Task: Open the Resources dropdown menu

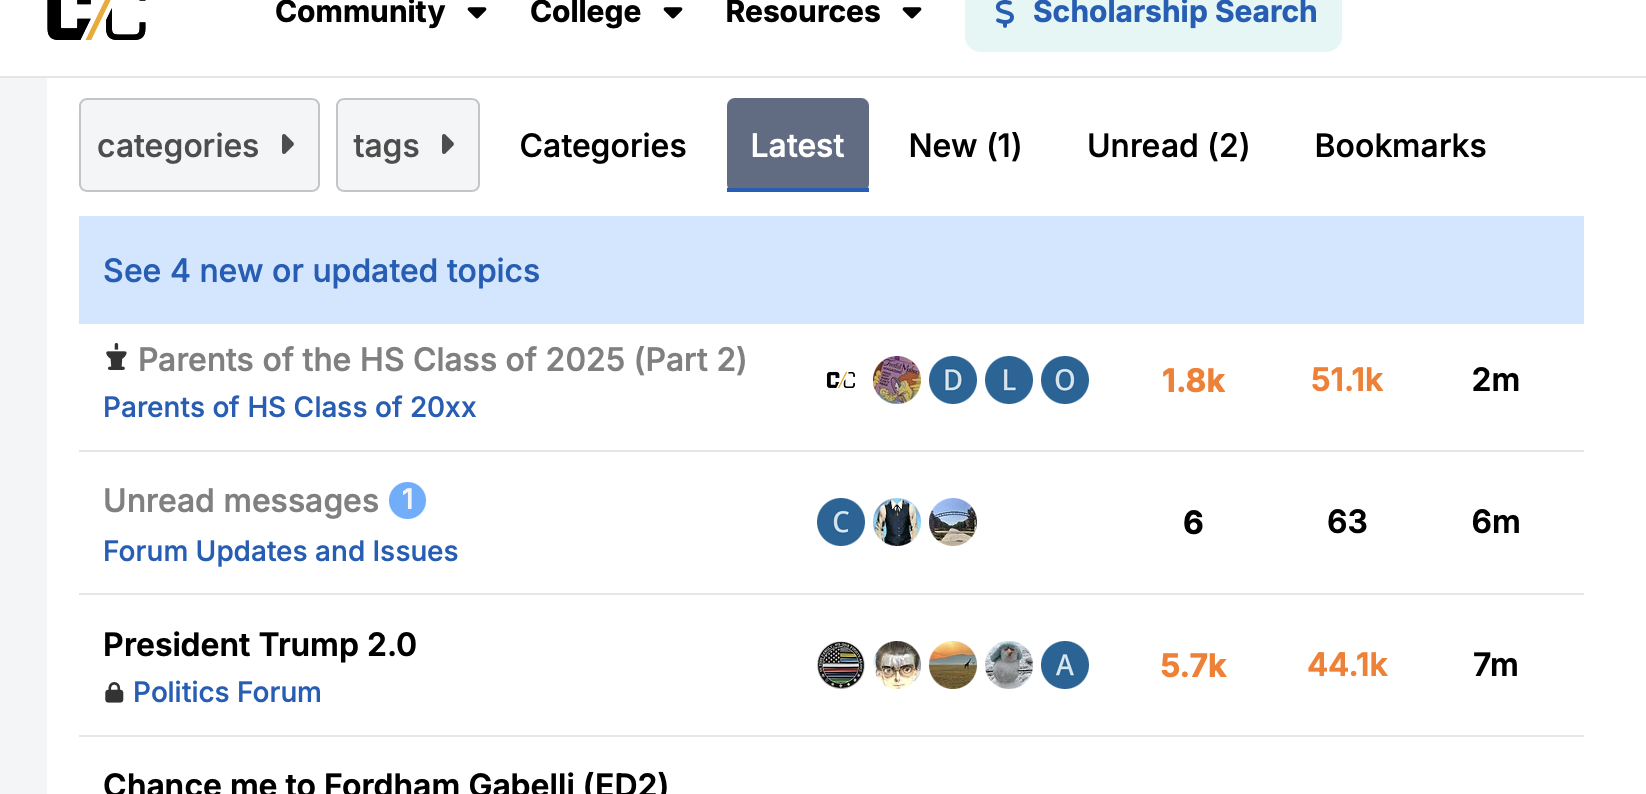Action: click(x=823, y=13)
